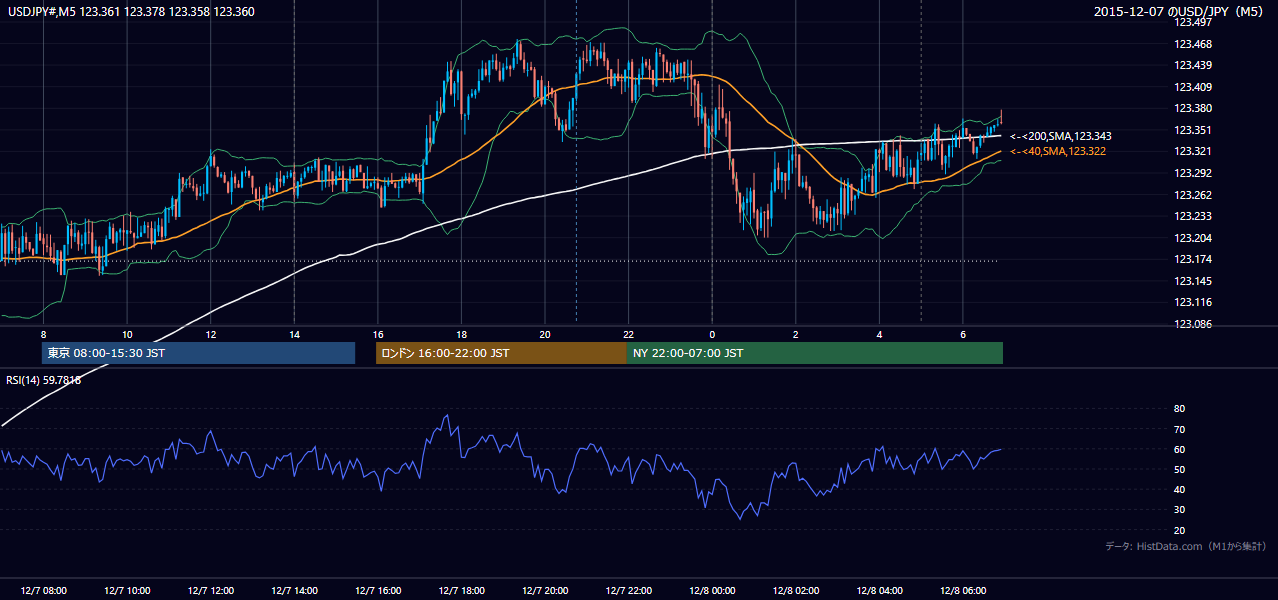Click the 200 SMA label 123.343
This screenshot has width=1278, height=600.
click(x=1061, y=136)
